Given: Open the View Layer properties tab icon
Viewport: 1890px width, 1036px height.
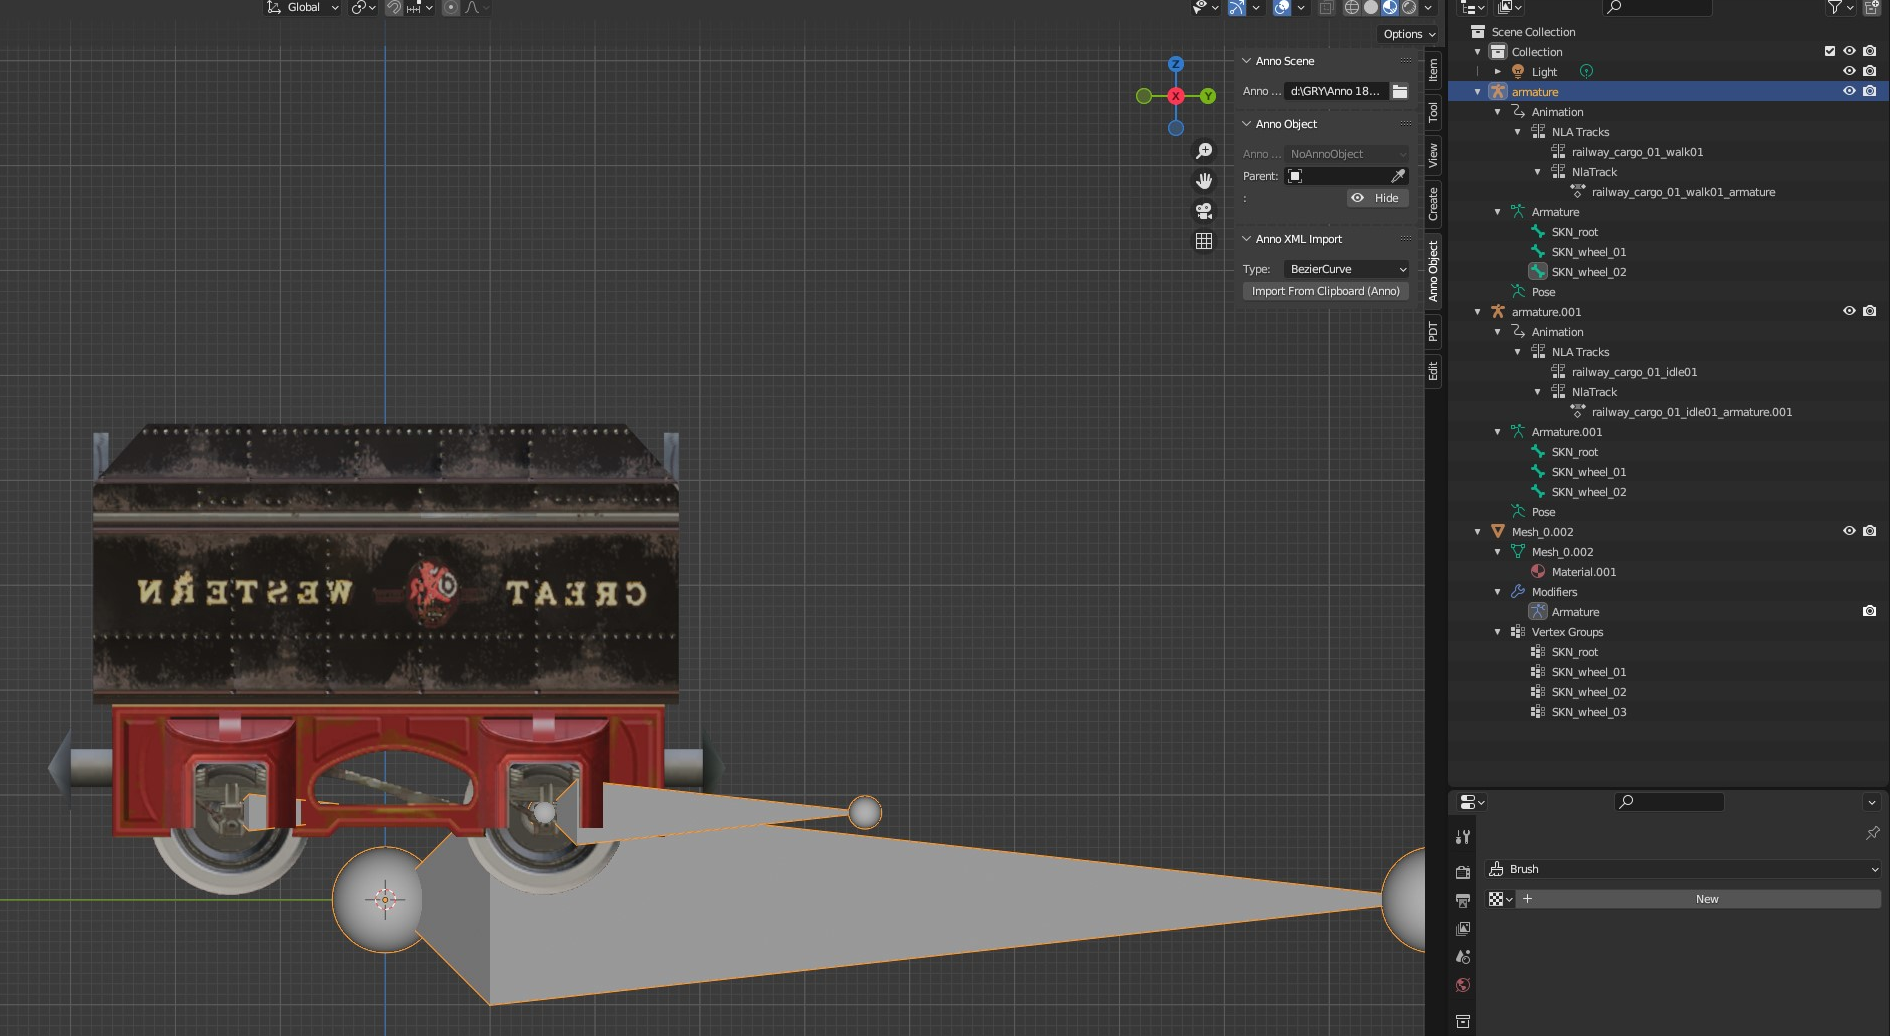Looking at the screenshot, I should coord(1463,929).
